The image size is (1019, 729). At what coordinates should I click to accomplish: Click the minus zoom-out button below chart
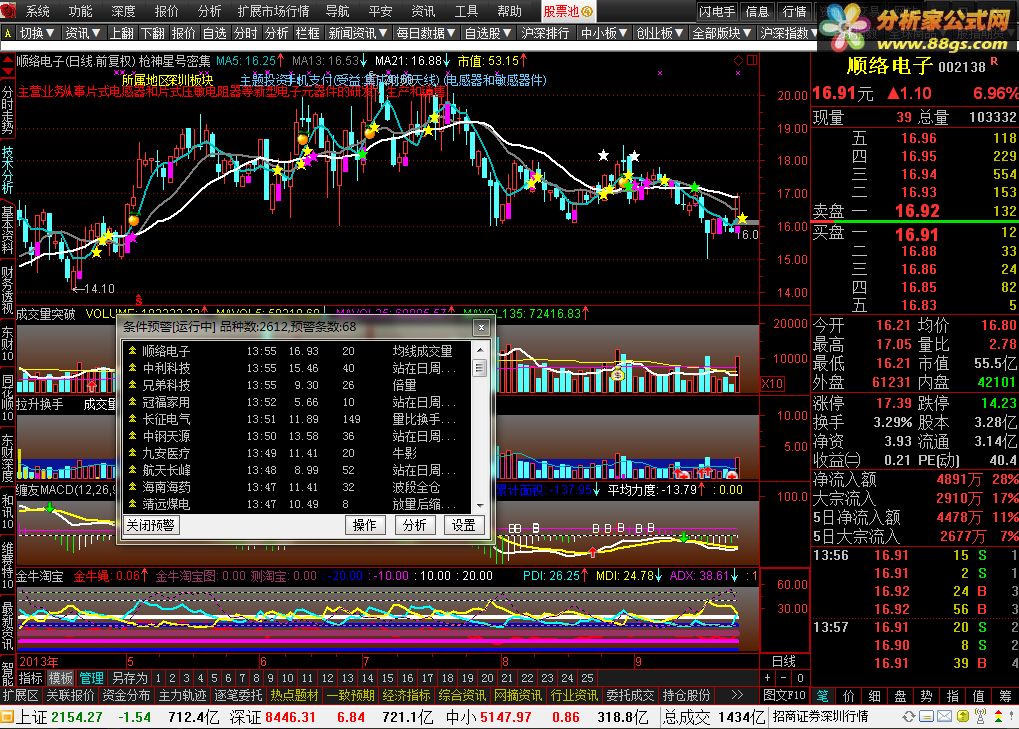[784, 678]
